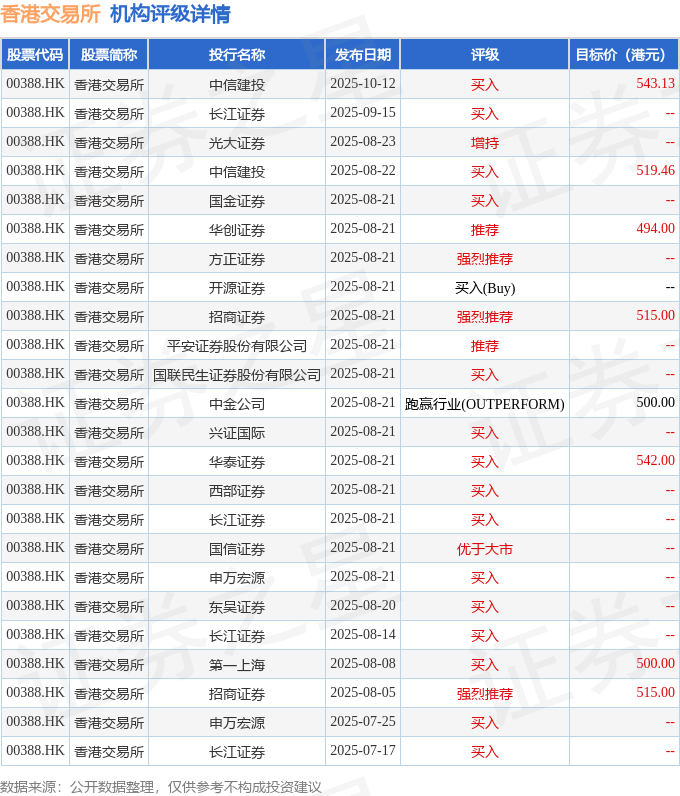Sort by the 发布日期 column header
This screenshot has width=680, height=796.
tap(363, 55)
